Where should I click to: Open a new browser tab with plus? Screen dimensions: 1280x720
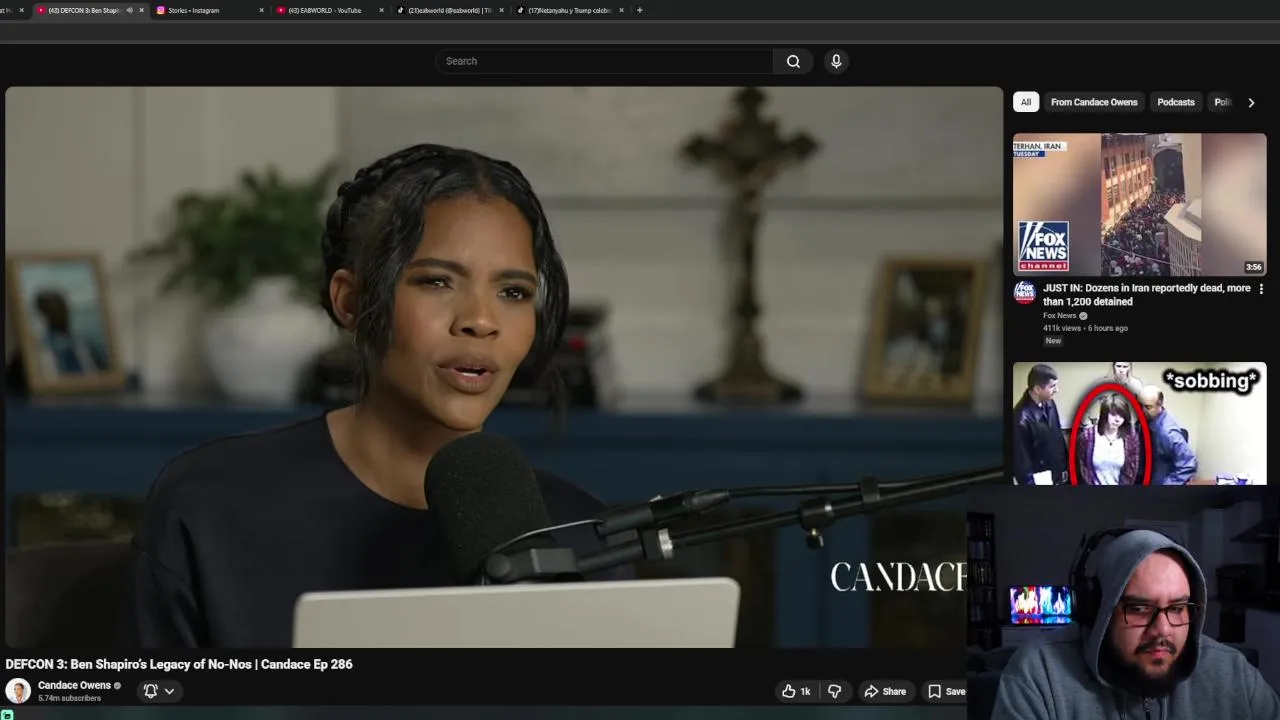[x=640, y=10]
